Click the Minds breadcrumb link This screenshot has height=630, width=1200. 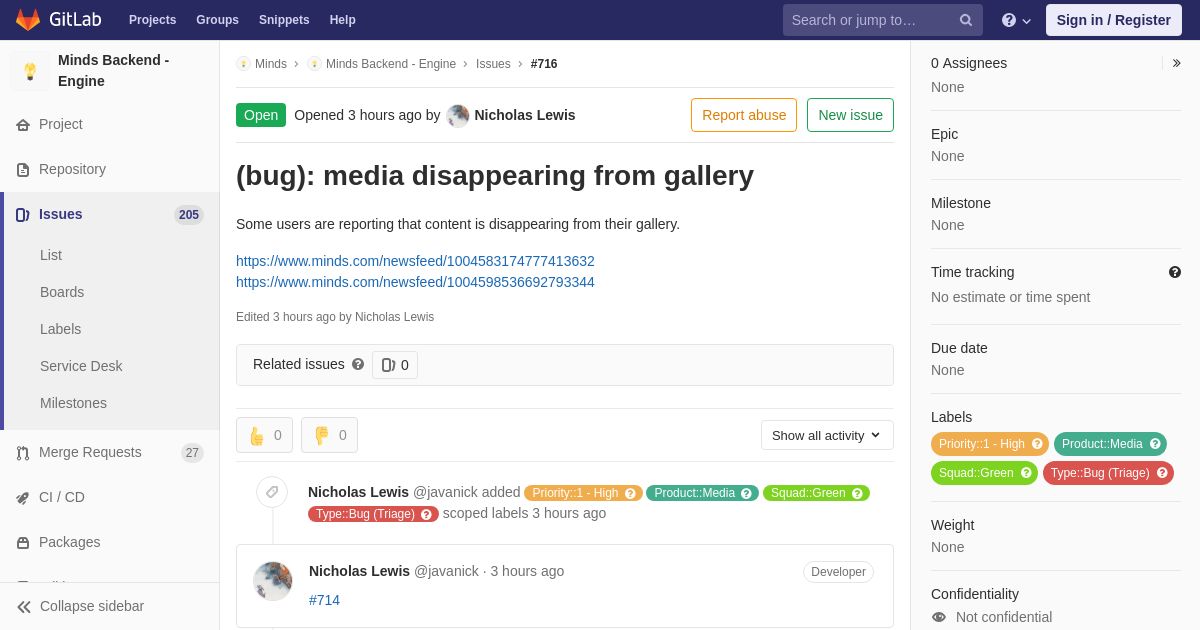coord(271,64)
